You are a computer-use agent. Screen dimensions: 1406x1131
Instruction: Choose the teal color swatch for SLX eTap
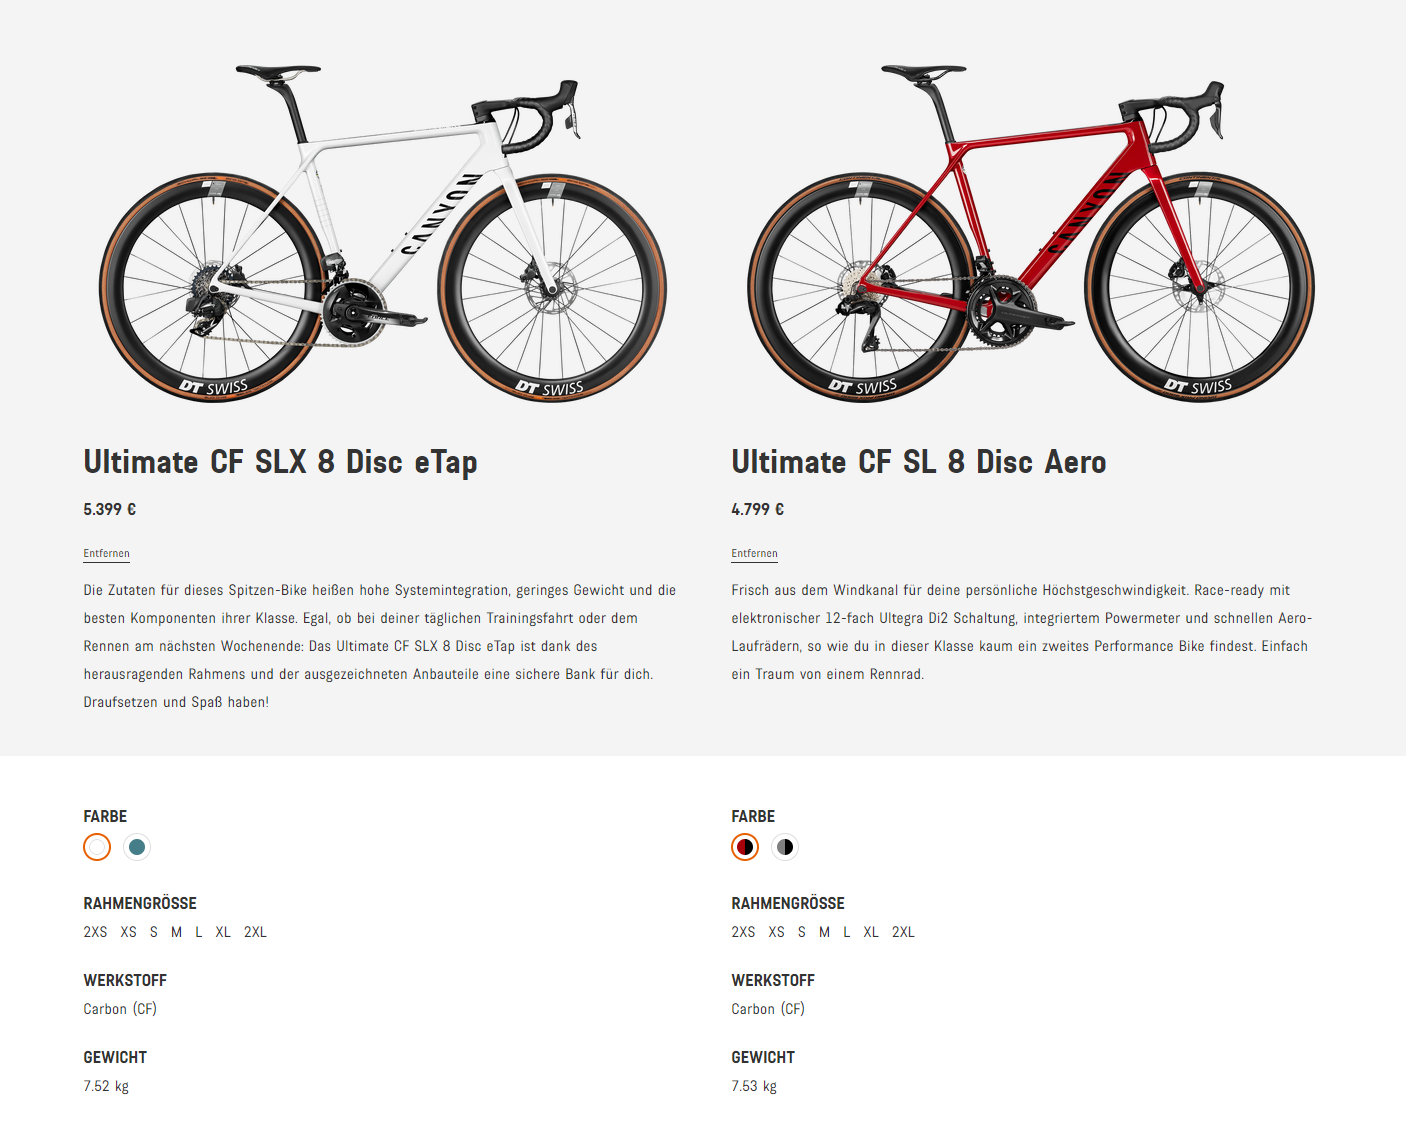point(137,847)
